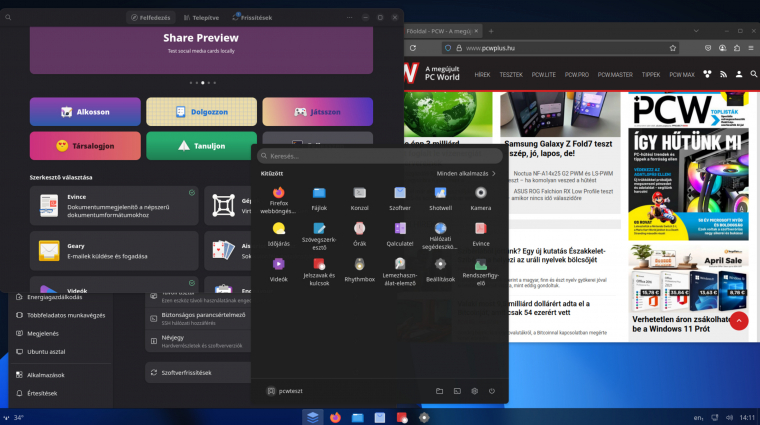Open Firefox from the pinned apps grid
Screen dimensions: 760x425
tap(278, 200)
